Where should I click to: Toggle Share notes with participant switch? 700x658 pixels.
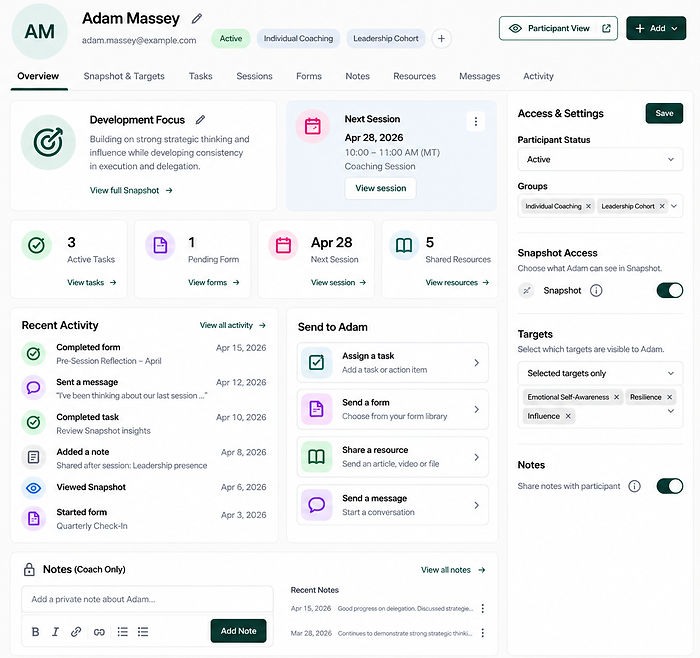(670, 486)
